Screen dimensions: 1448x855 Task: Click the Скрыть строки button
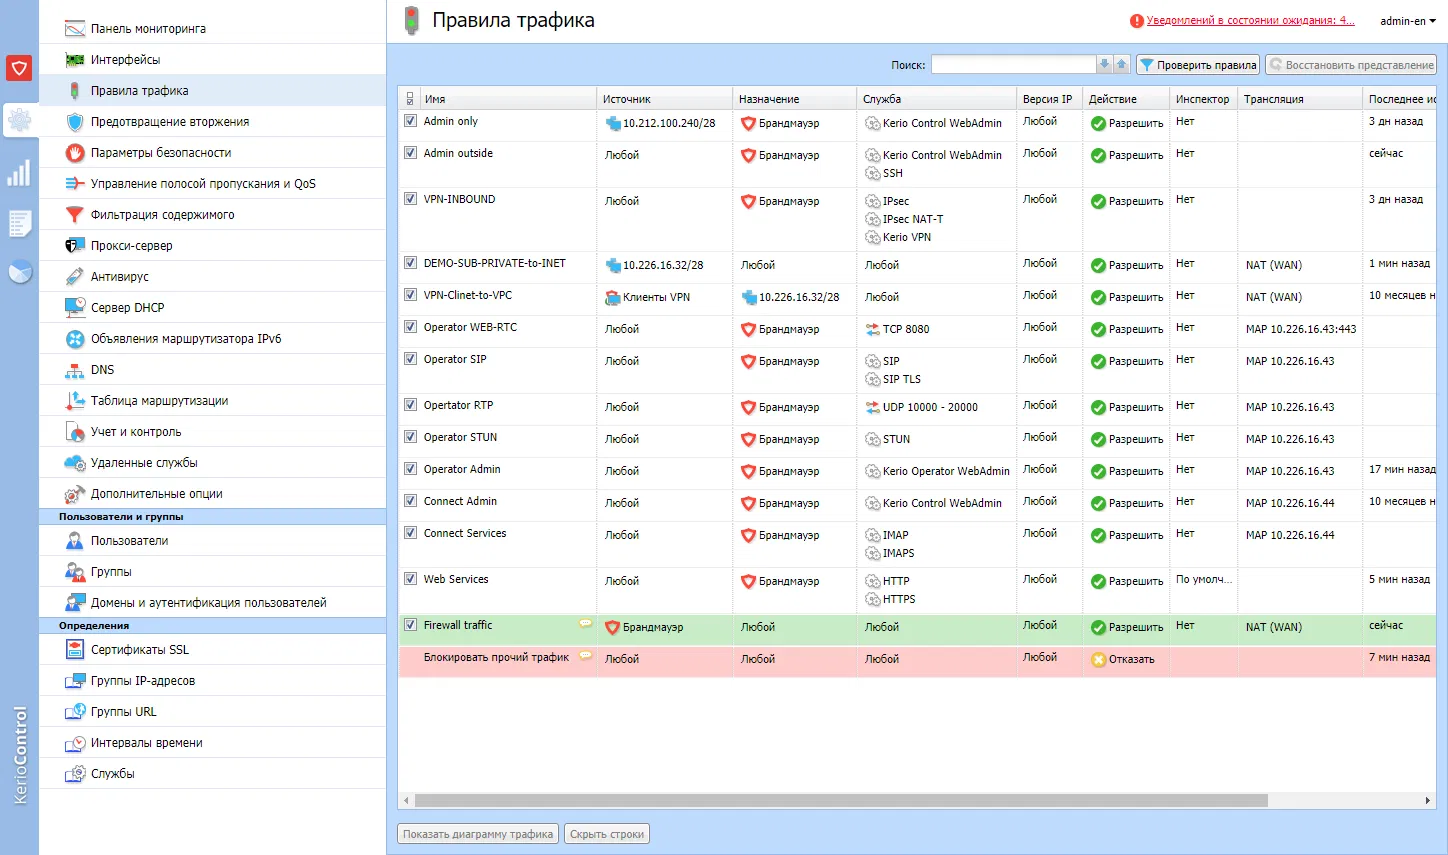607,834
